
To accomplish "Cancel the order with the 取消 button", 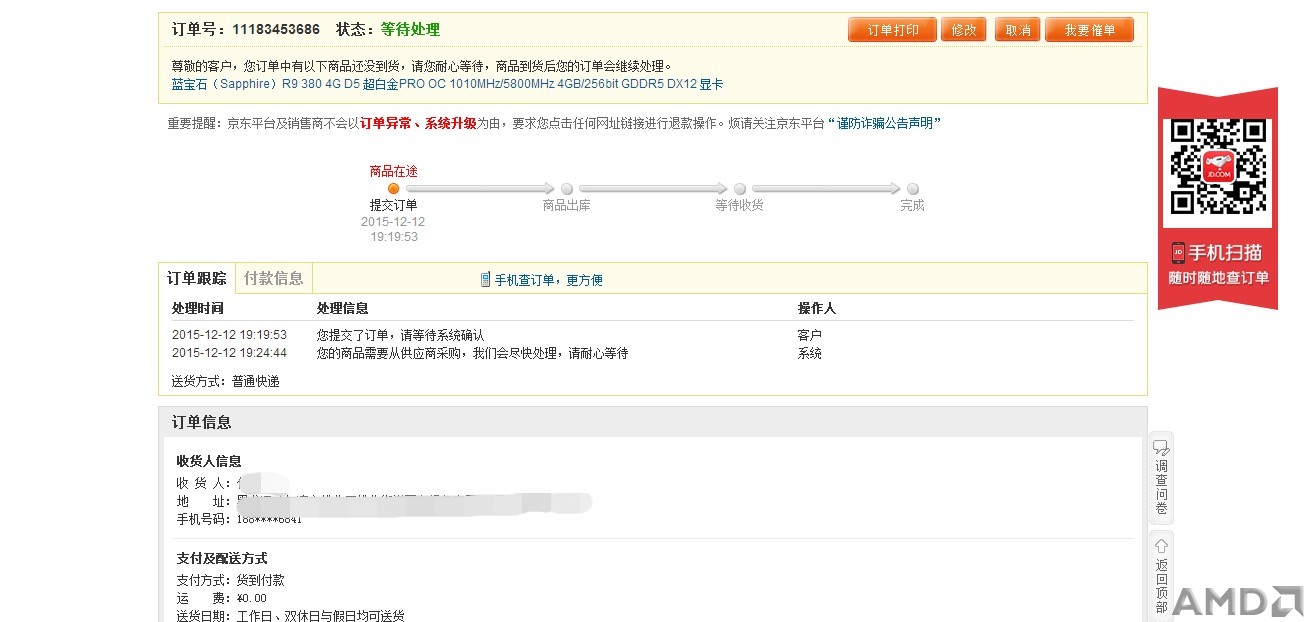I will tap(1018, 30).
